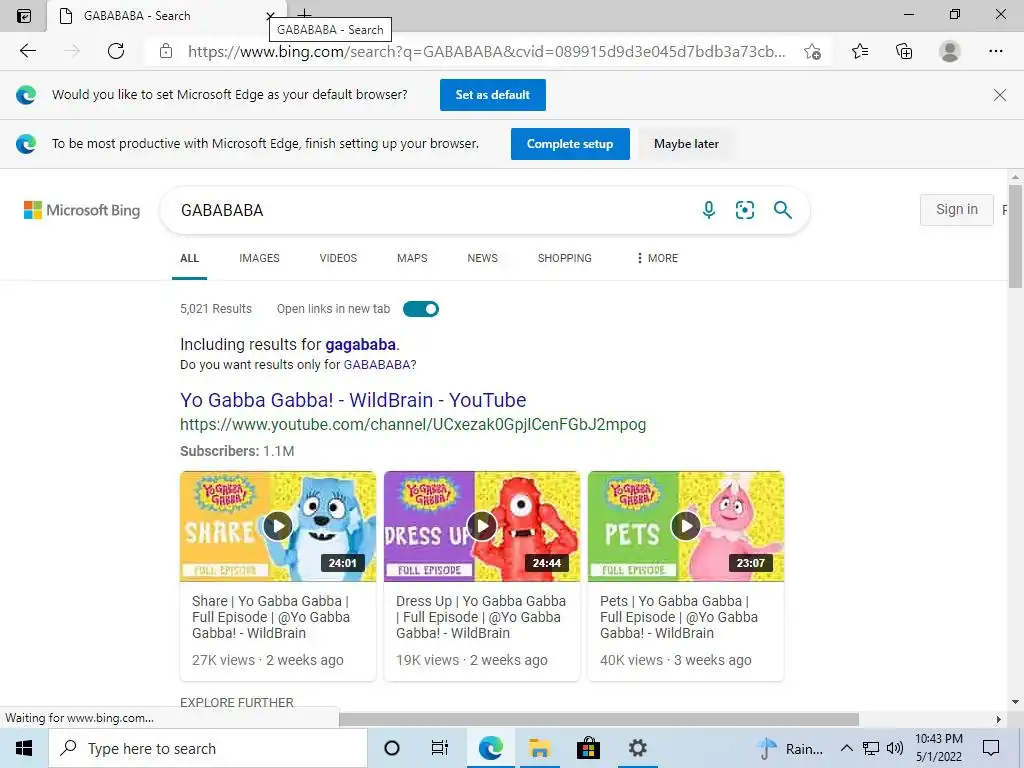Switch to the NEWS tab
Viewport: 1024px width, 768px height.
tap(483, 259)
